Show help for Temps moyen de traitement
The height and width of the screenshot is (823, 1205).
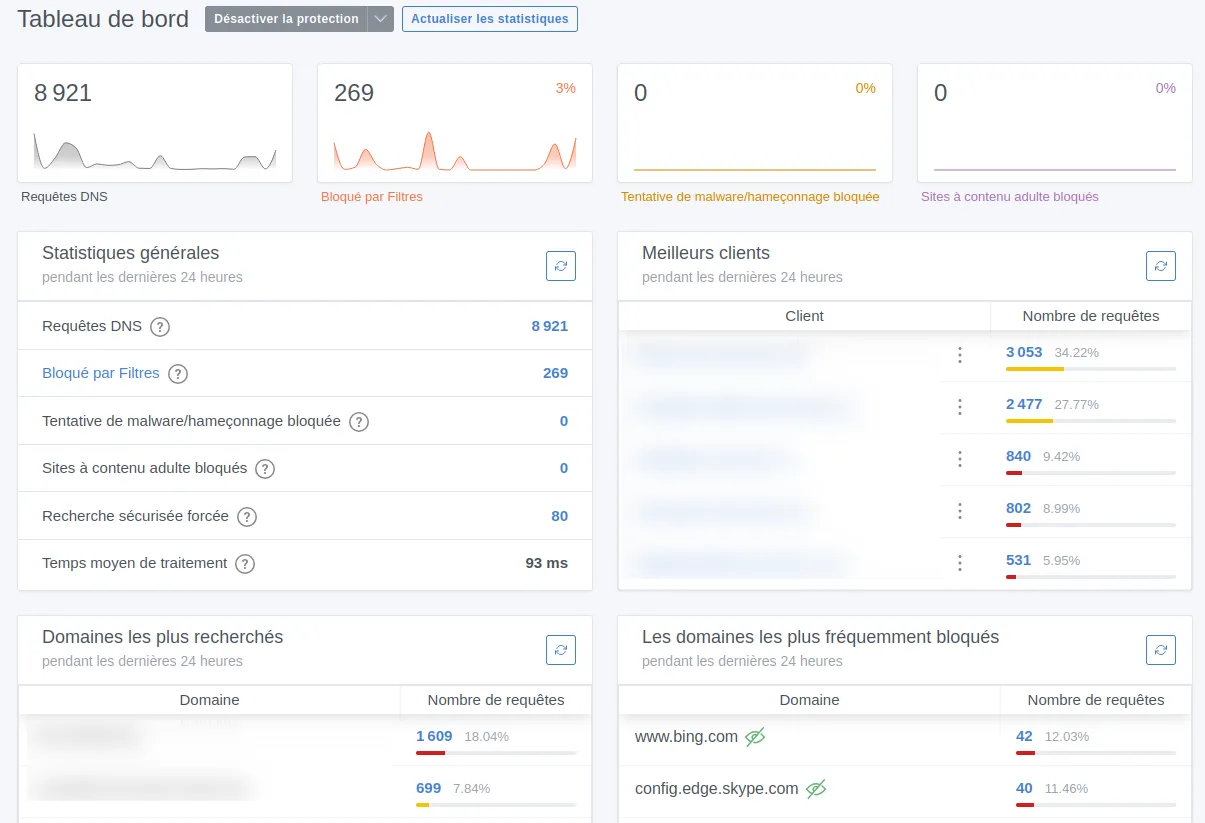point(245,564)
